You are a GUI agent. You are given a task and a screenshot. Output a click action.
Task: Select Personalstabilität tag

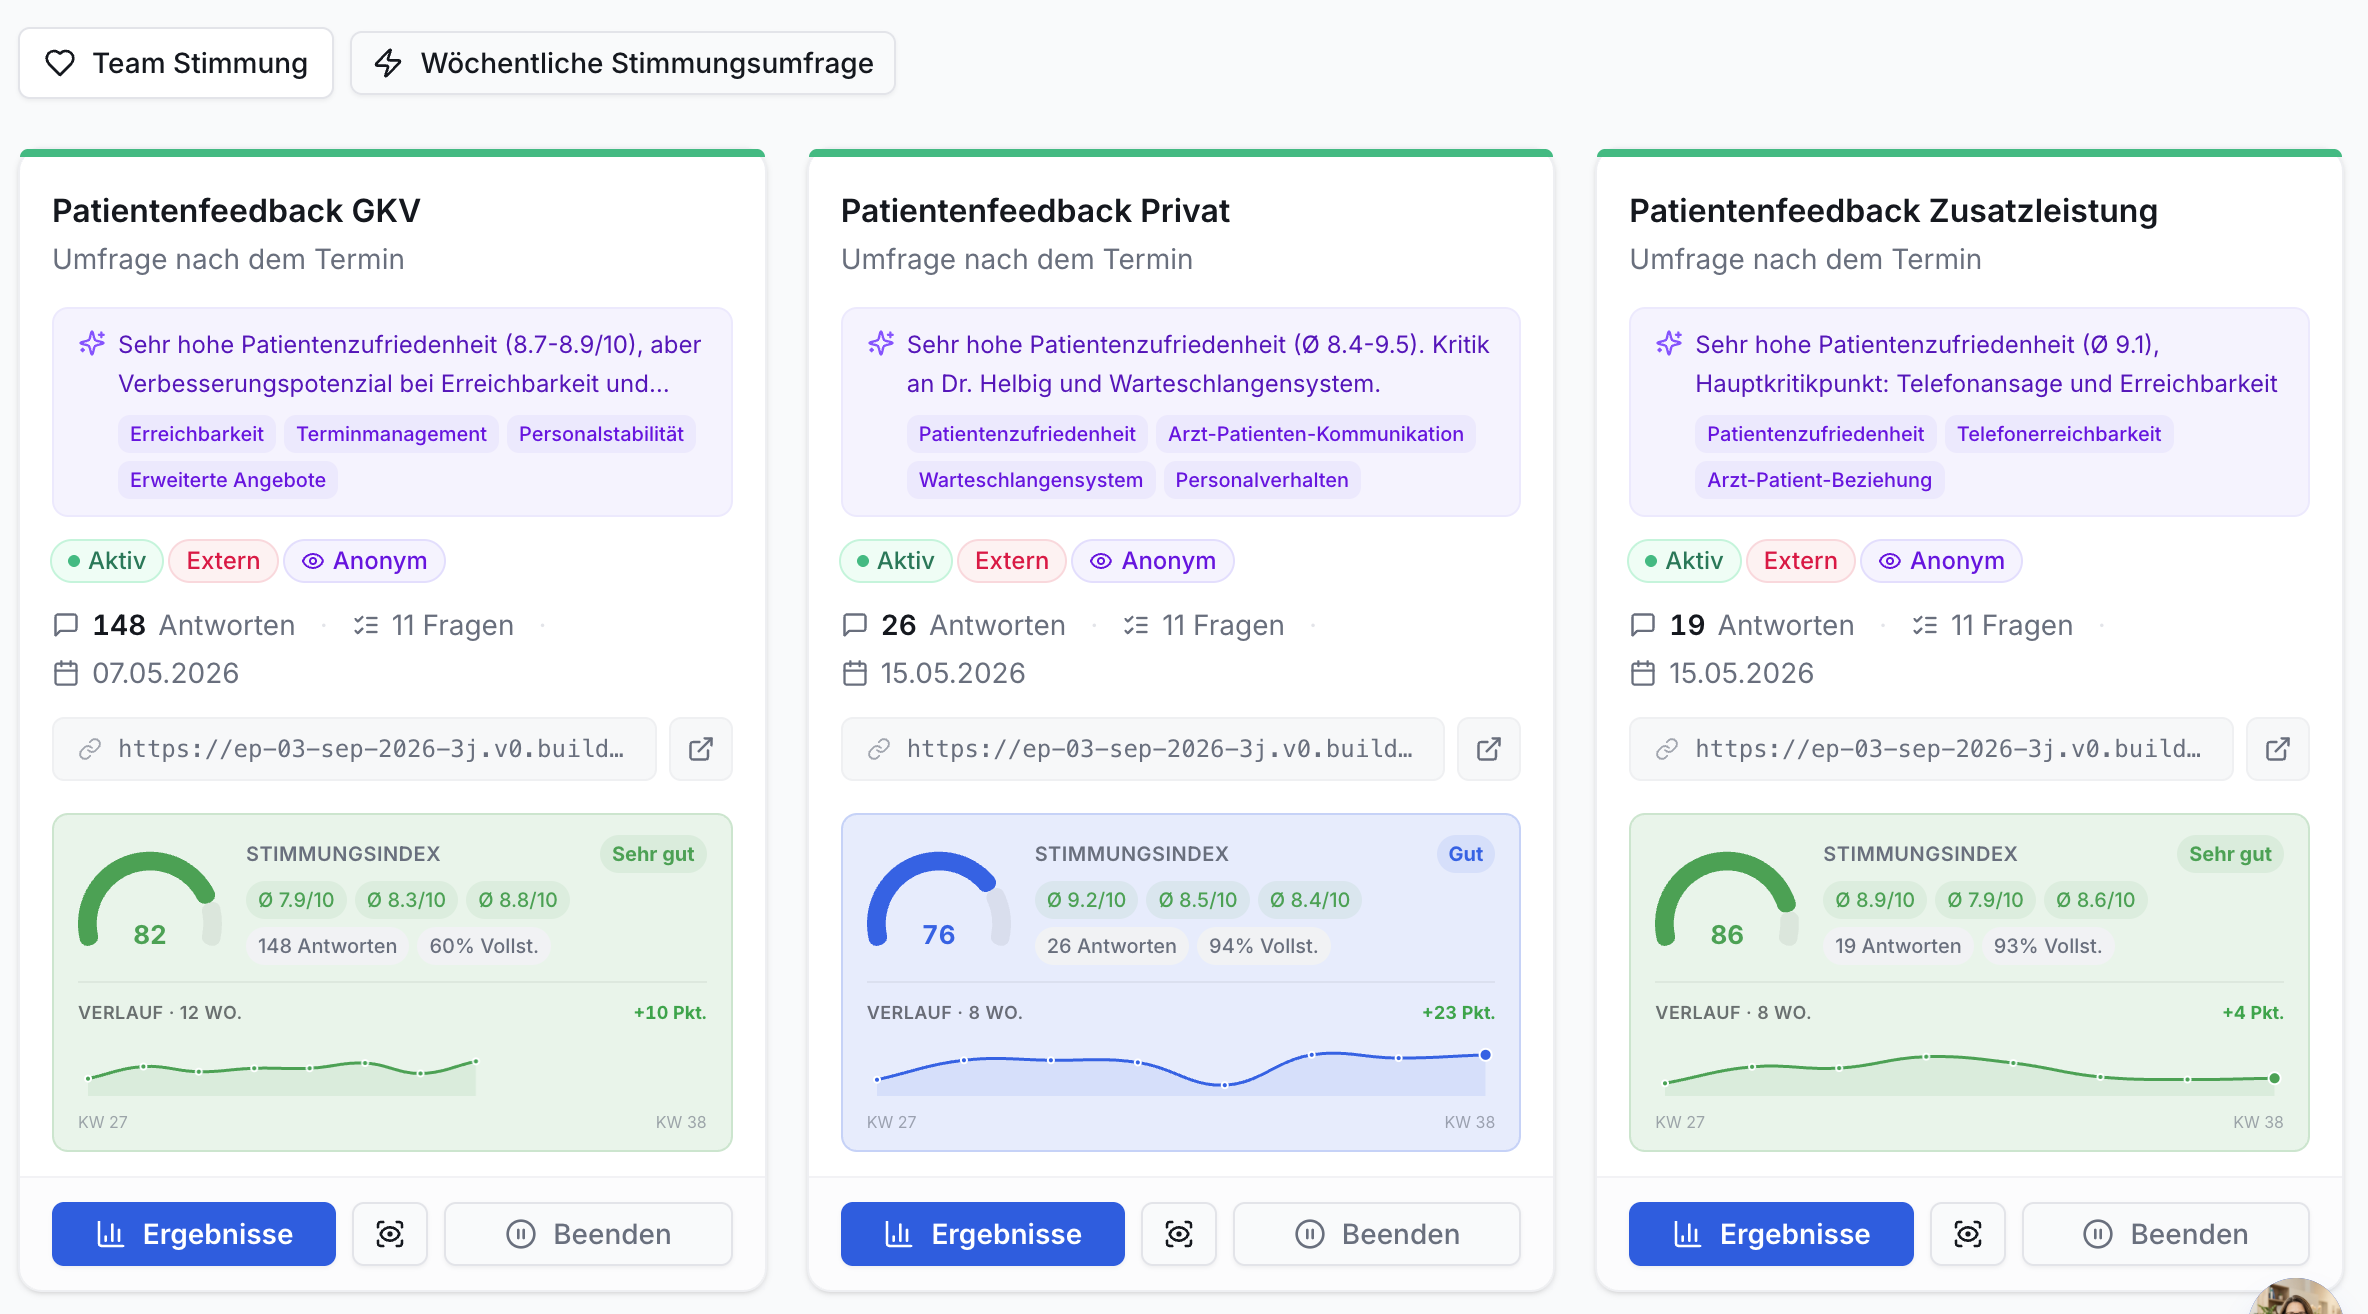click(601, 434)
